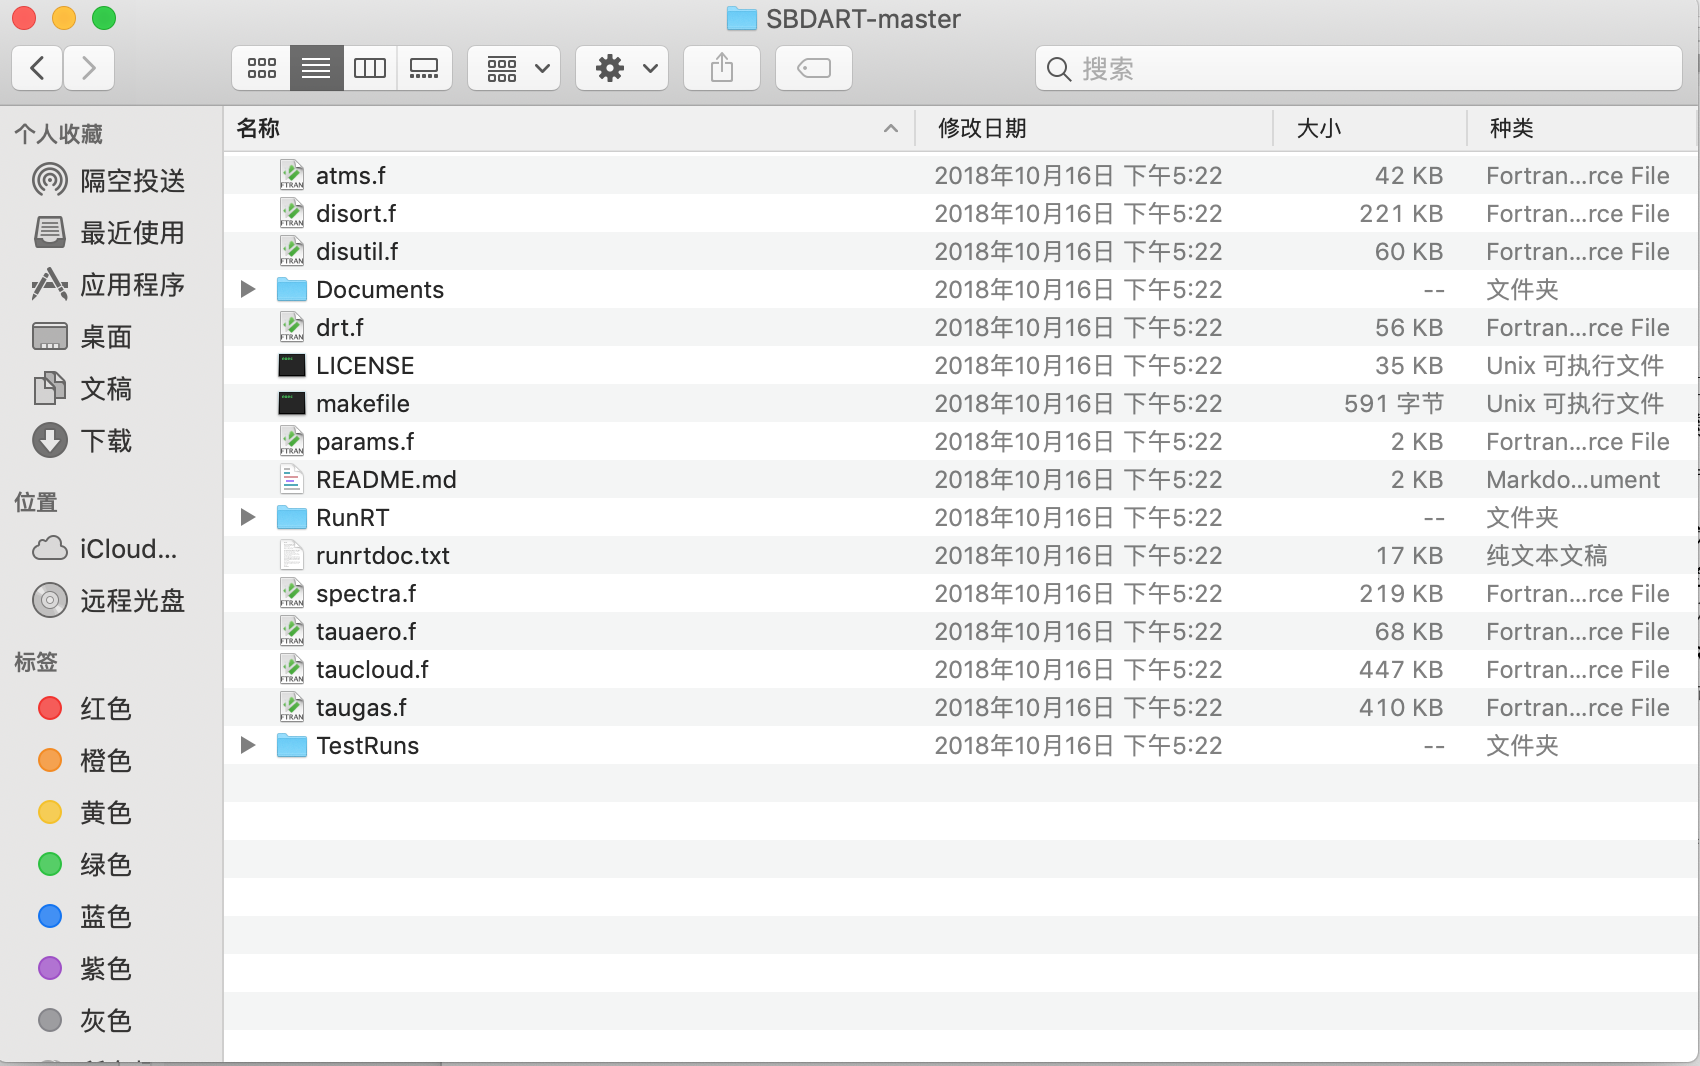Click the edit tags toolbar button
1700x1066 pixels.
coord(814,68)
